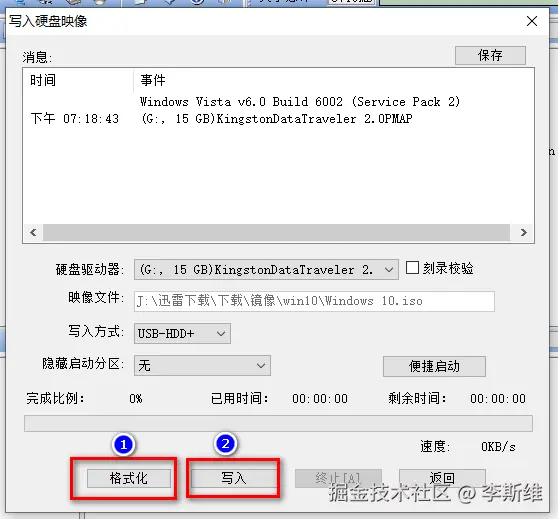This screenshot has width=558, height=519.
Task: Click the 格式化 format button
Action: (129, 478)
